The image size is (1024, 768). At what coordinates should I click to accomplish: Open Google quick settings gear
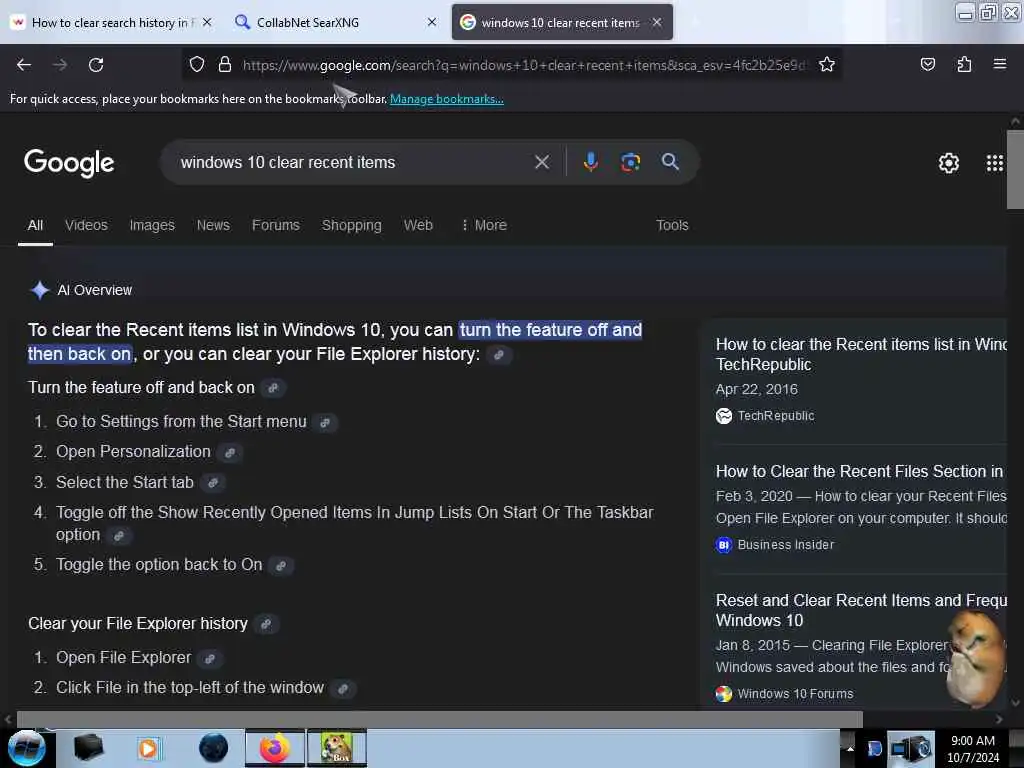click(x=948, y=163)
